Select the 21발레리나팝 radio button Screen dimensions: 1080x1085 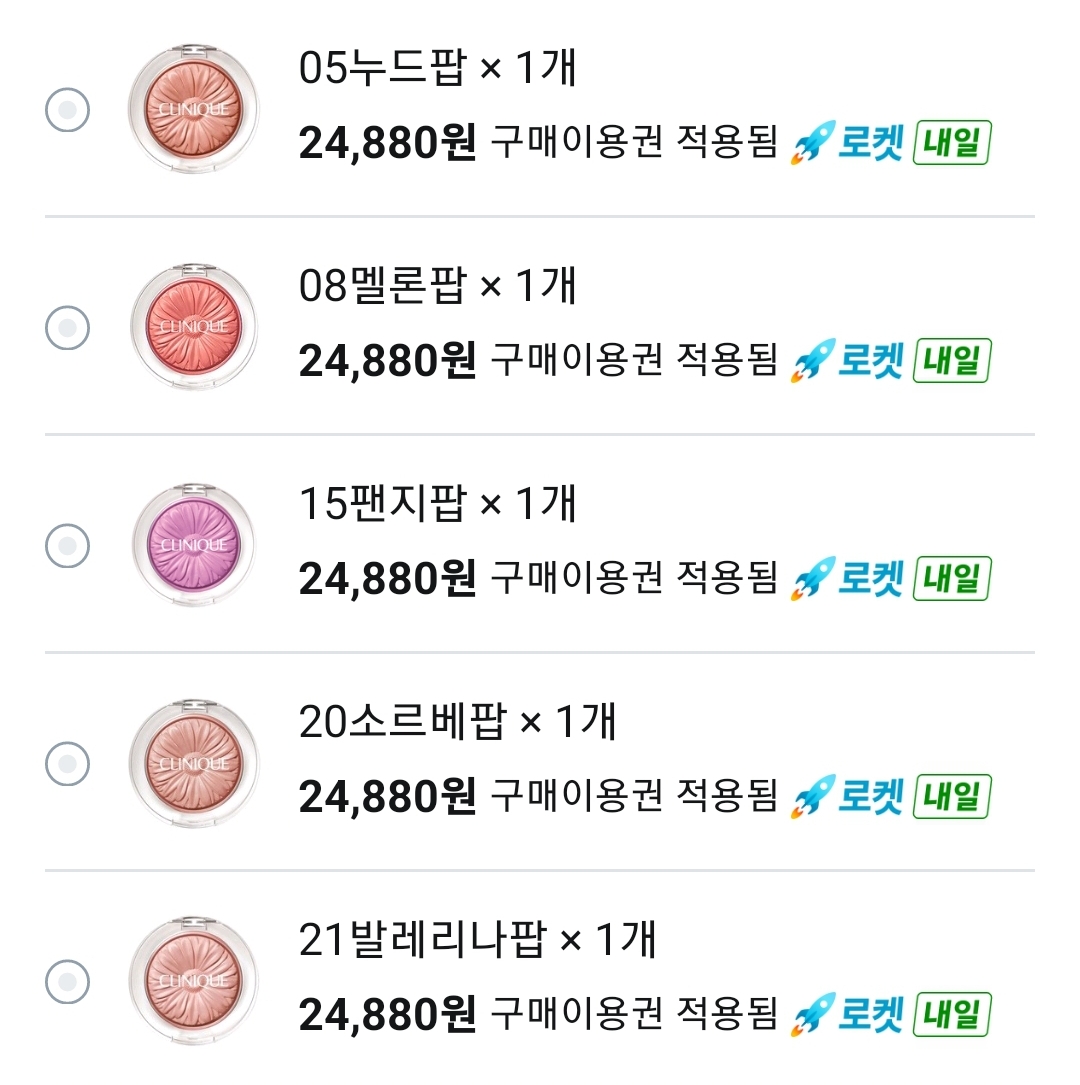click(x=68, y=980)
